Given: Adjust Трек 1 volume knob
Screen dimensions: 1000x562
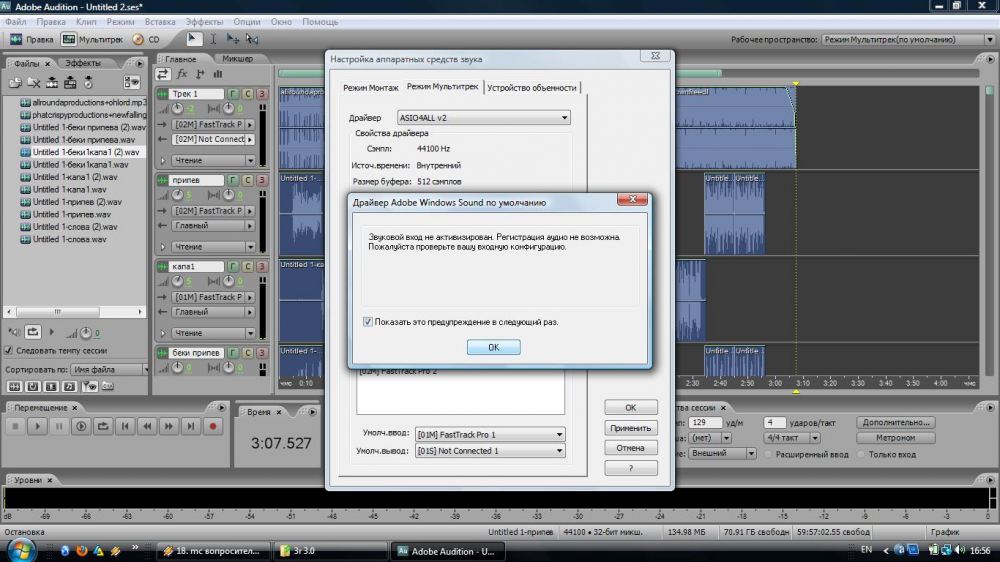Looking at the screenshot, I should pos(178,108).
